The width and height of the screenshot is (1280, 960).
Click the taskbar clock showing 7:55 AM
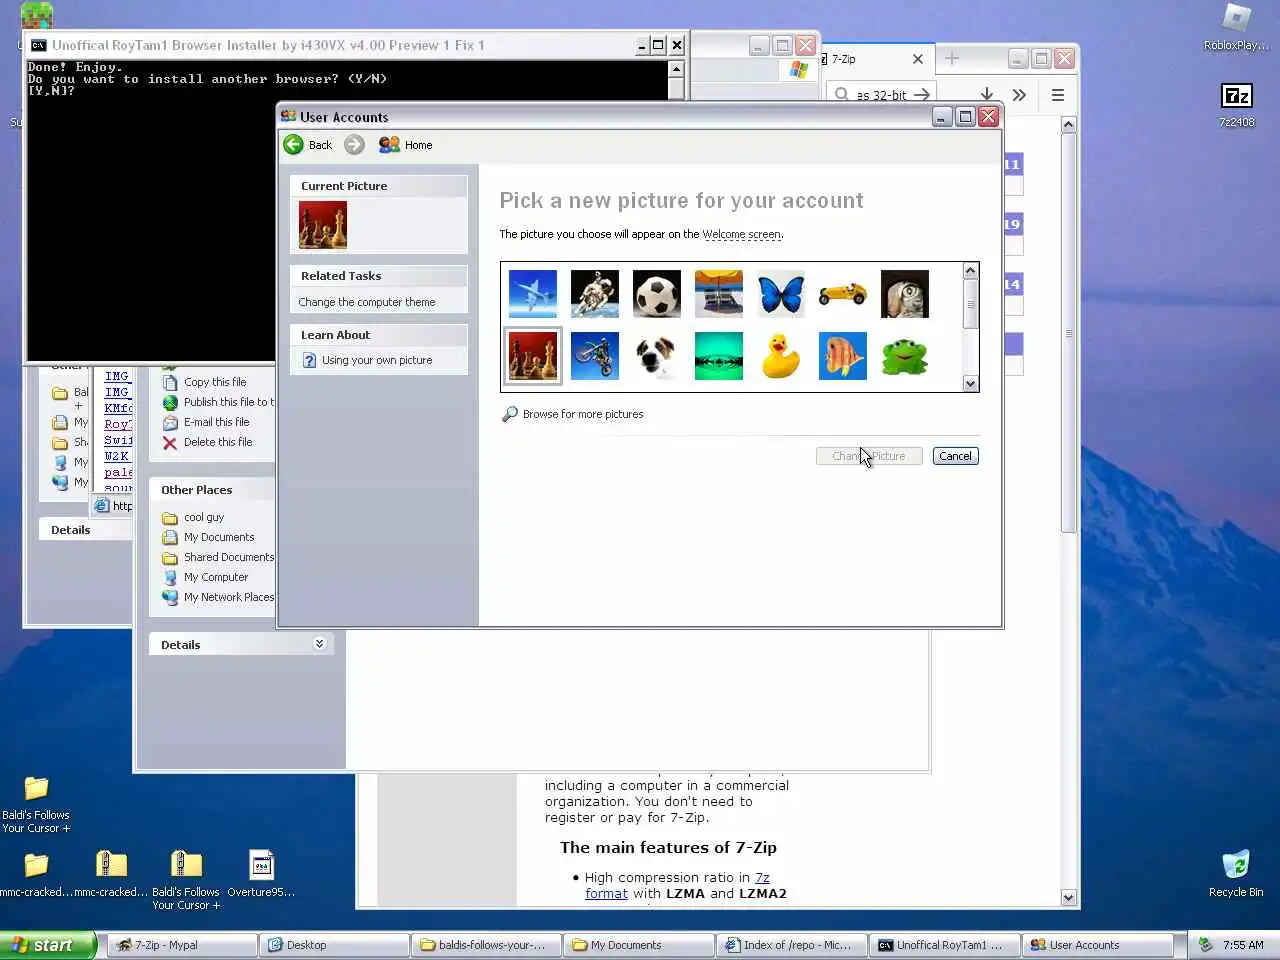tap(1243, 945)
